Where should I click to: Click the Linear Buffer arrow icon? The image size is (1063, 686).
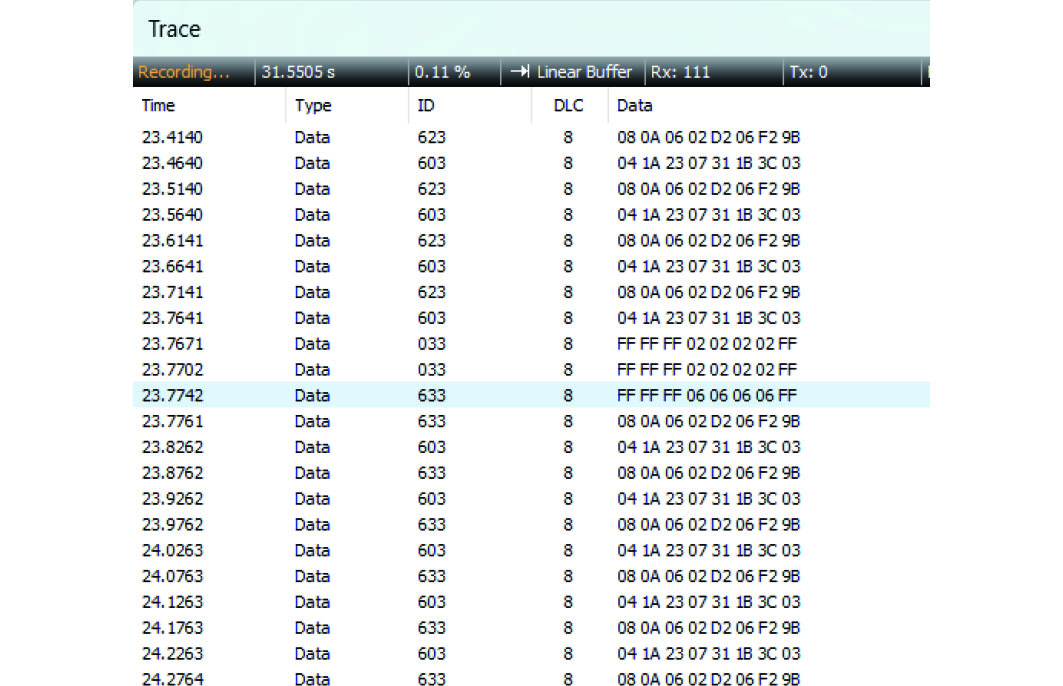(519, 72)
